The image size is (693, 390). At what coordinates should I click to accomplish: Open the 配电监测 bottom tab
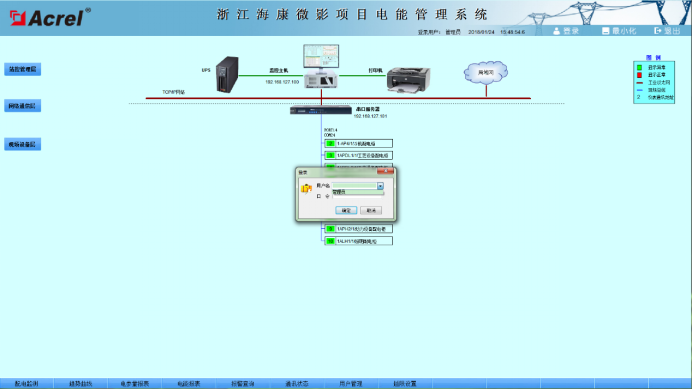click(27, 384)
